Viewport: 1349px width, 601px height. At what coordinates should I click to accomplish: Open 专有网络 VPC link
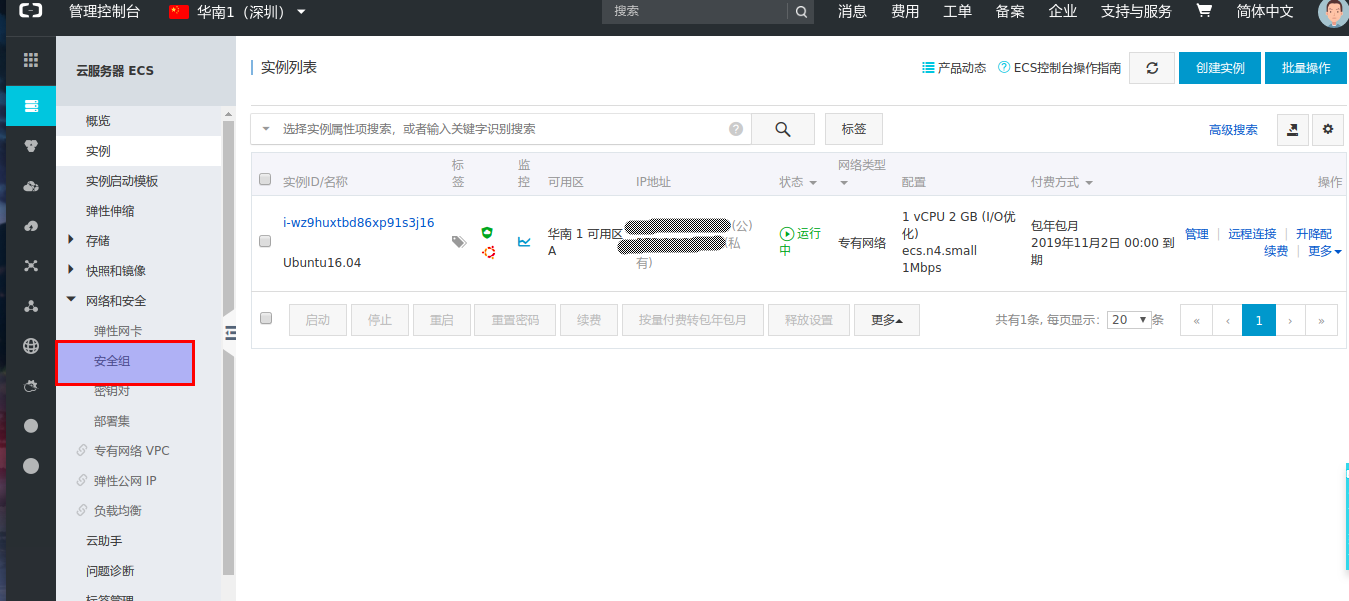[131, 451]
